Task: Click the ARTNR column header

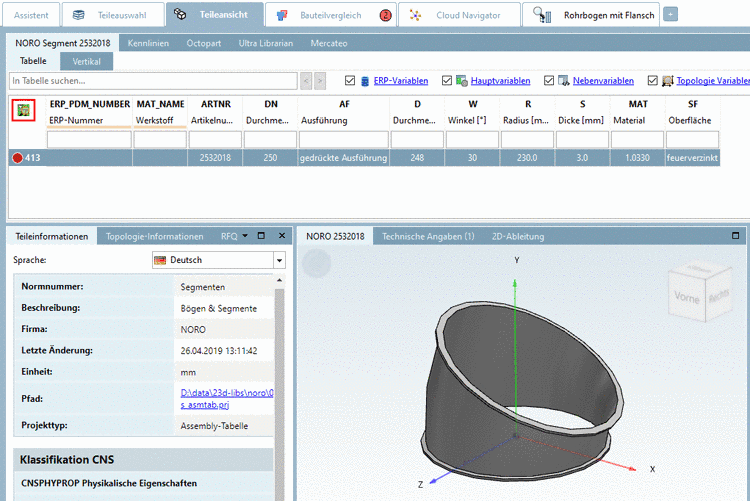Action: coord(215,112)
